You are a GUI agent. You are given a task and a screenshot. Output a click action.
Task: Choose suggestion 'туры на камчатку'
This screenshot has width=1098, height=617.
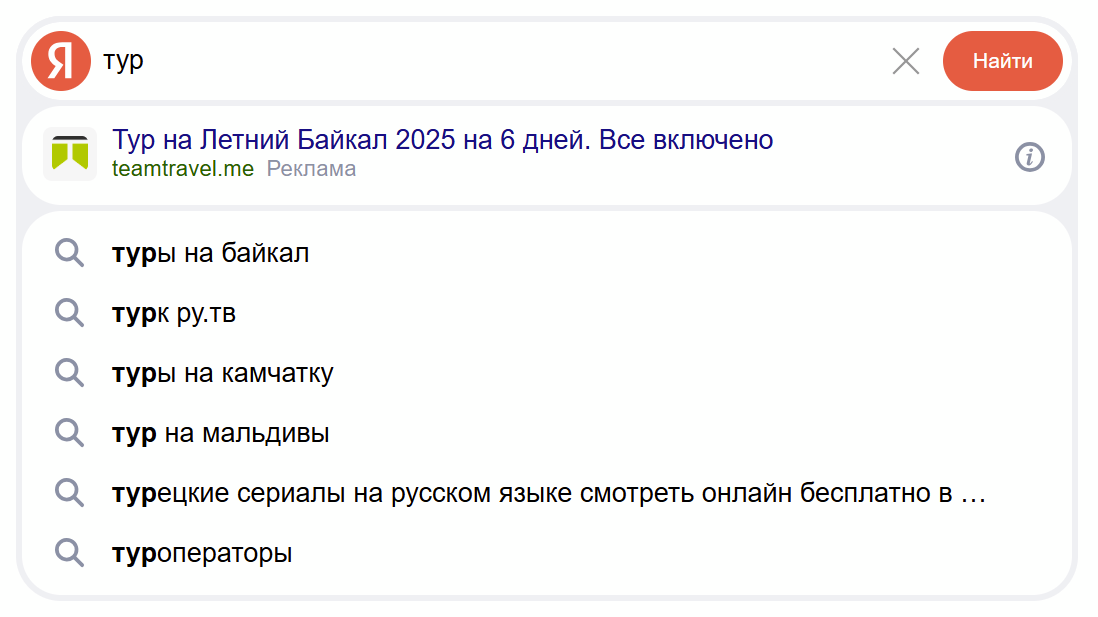tap(223, 374)
